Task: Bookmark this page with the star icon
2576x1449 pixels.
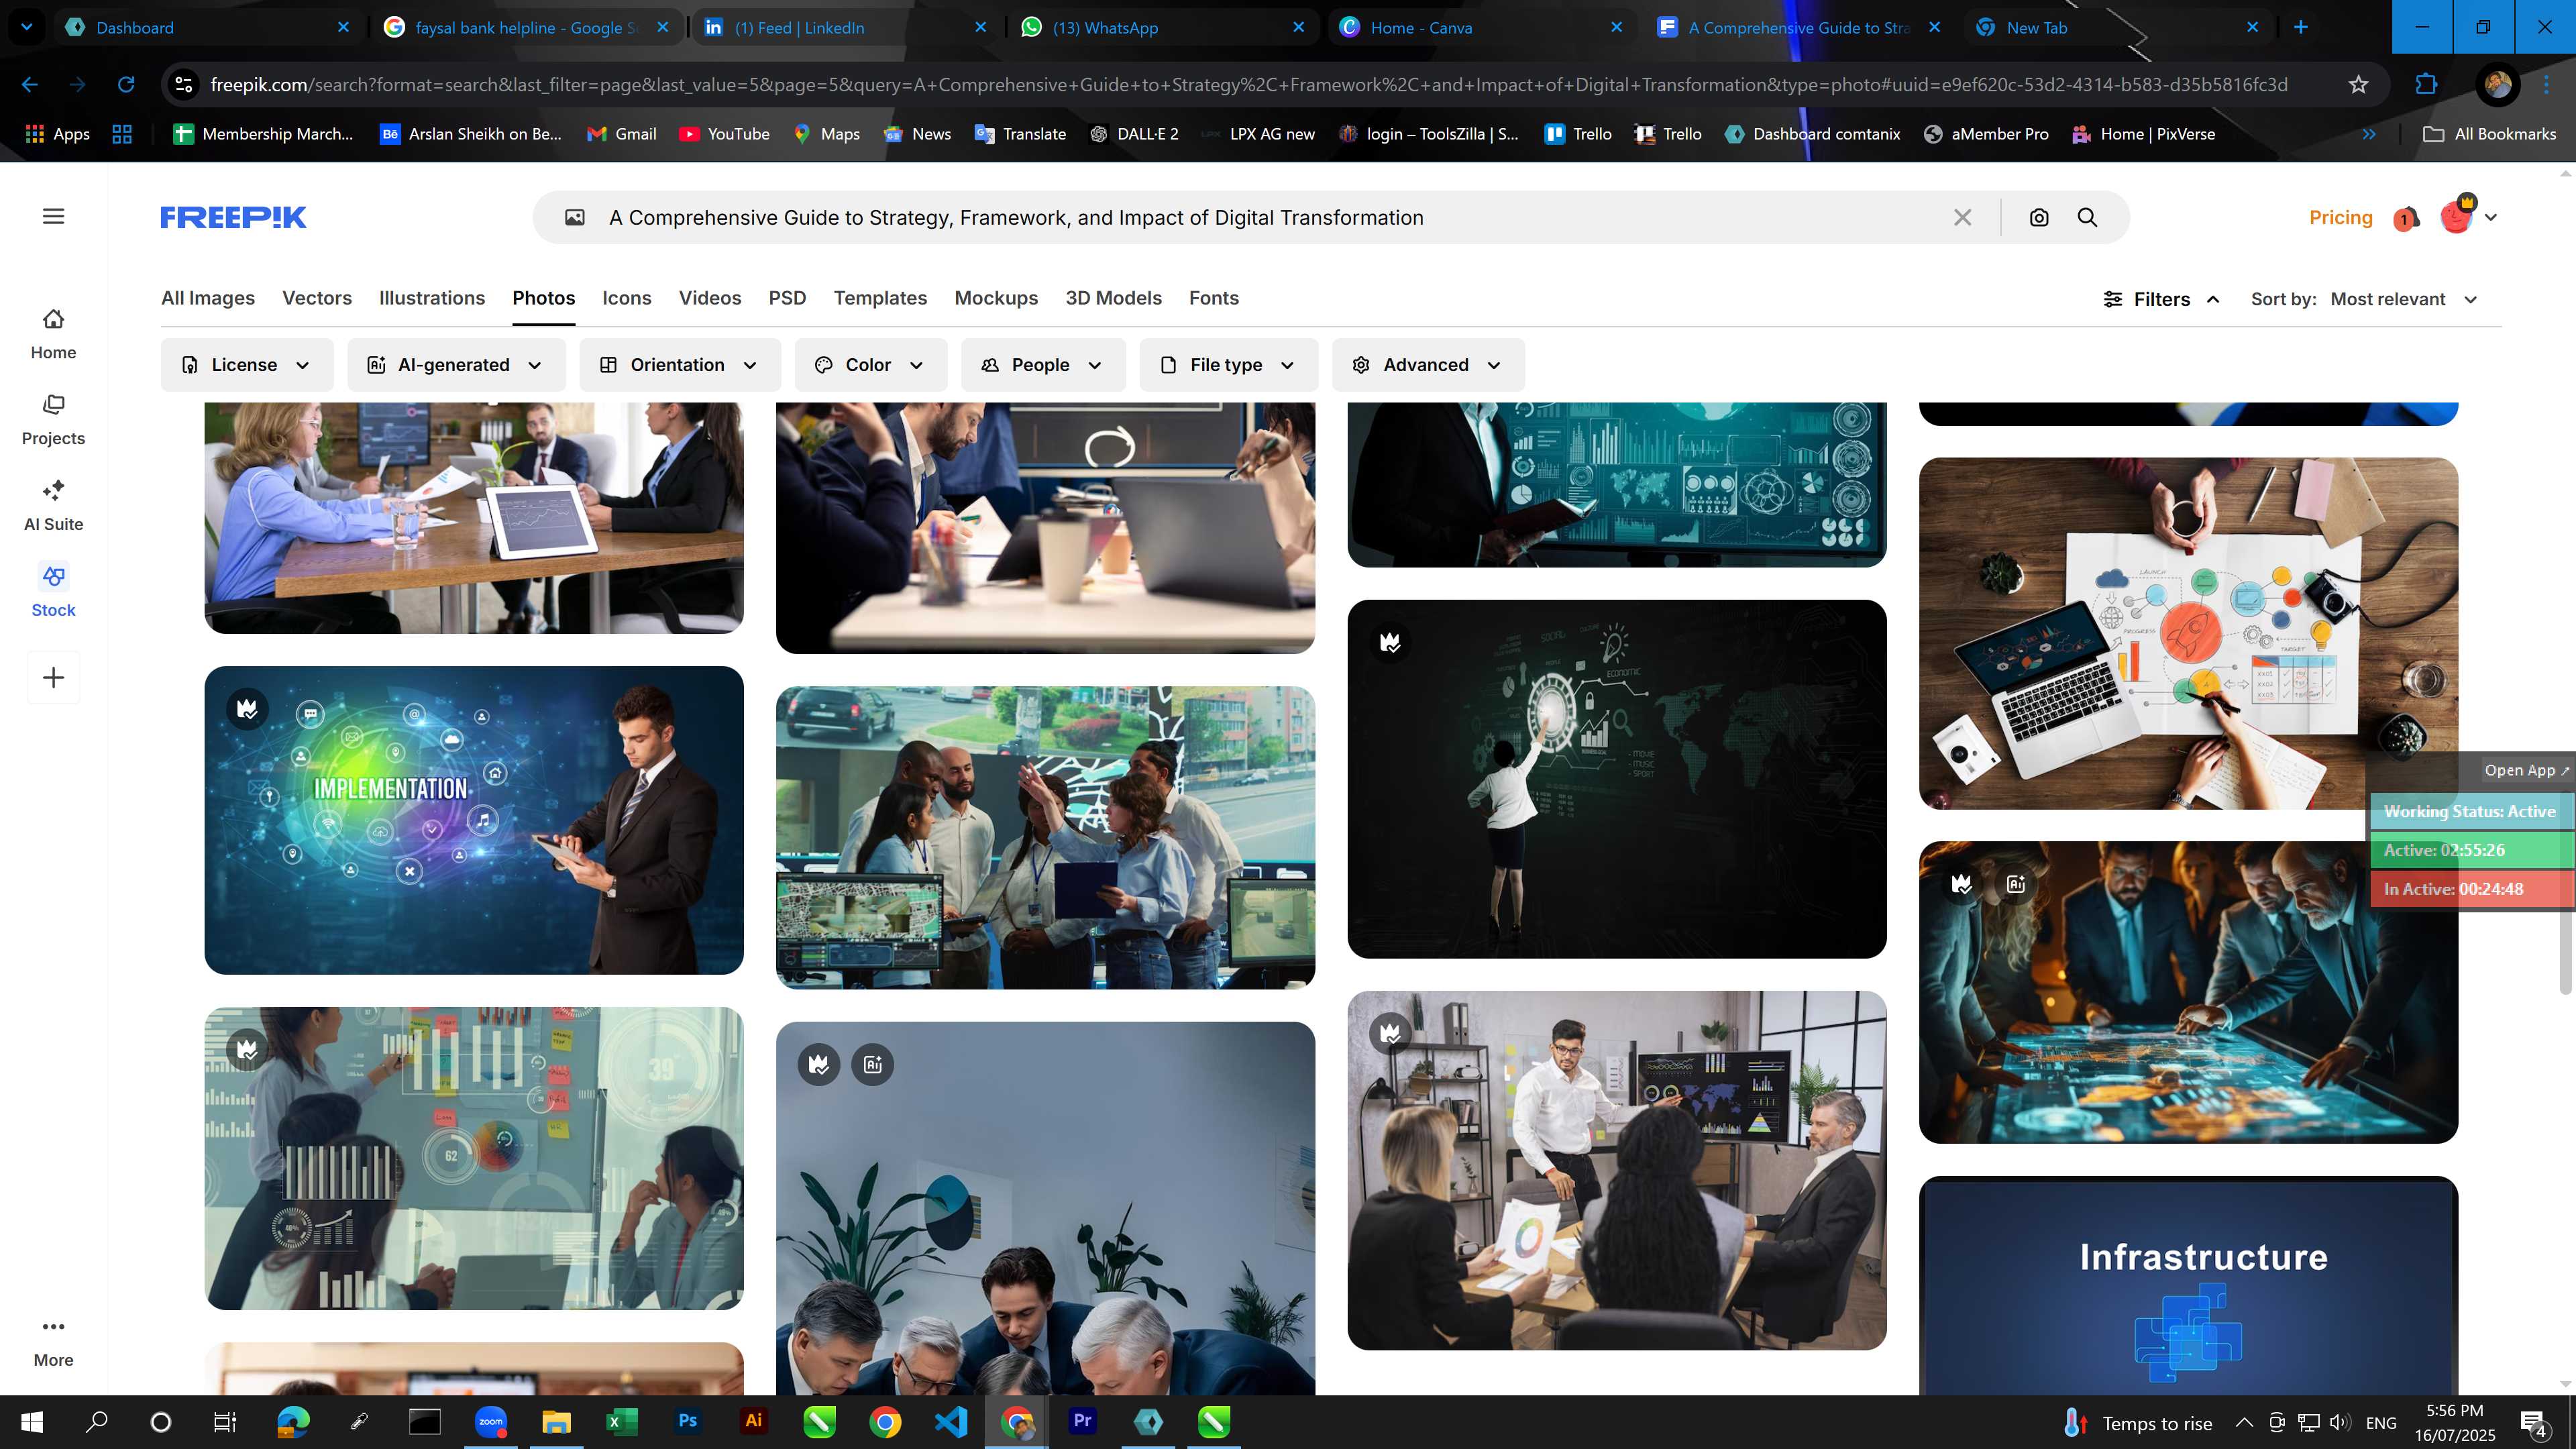Action: (x=2359, y=85)
